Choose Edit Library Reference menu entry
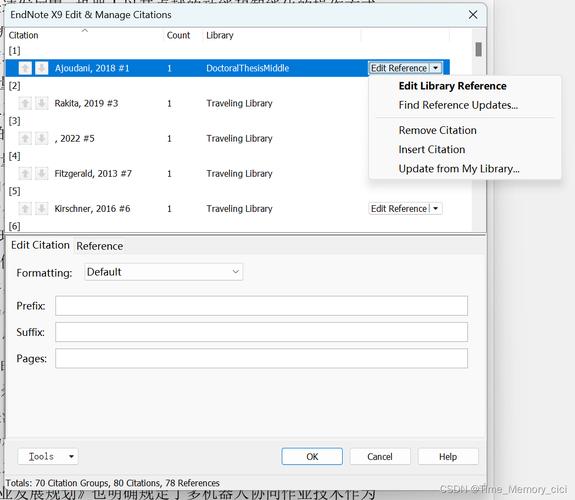This screenshot has height=500, width=575. coord(453,86)
